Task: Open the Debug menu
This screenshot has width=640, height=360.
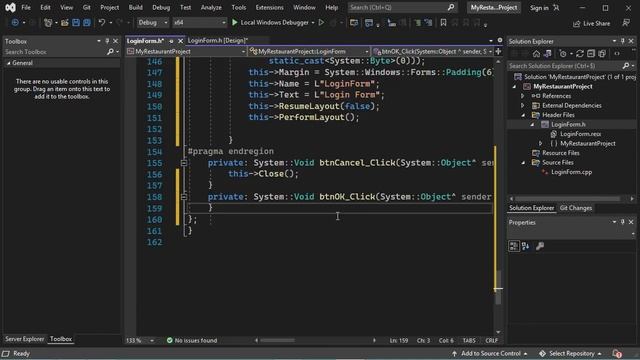Action: (x=161, y=7)
